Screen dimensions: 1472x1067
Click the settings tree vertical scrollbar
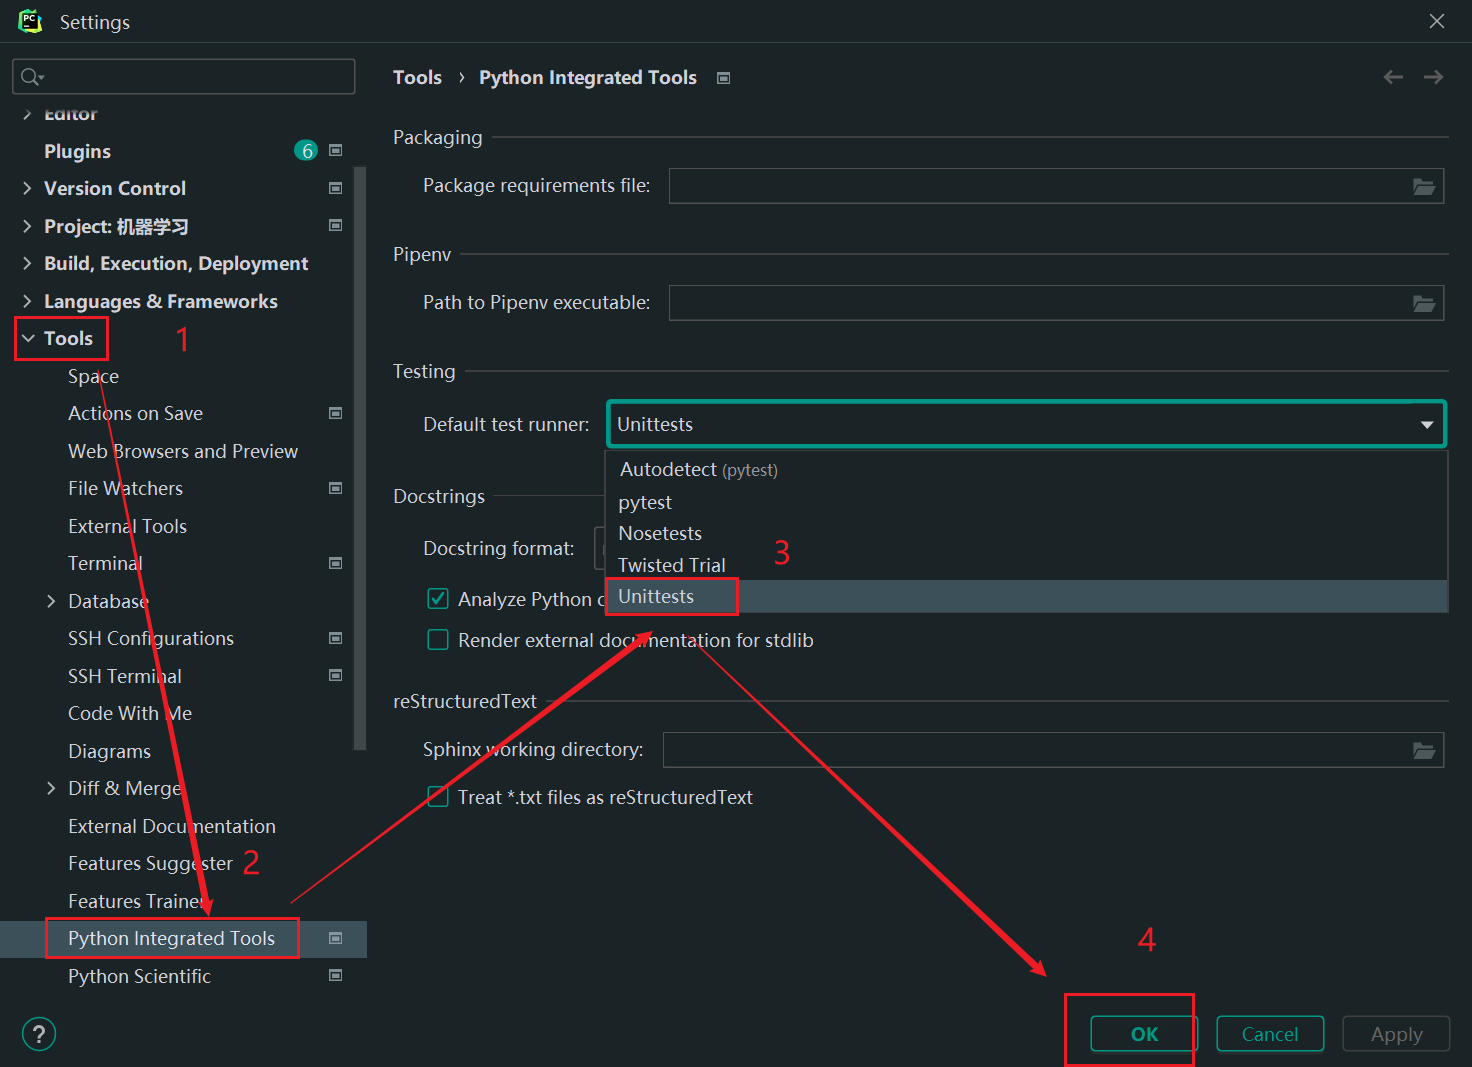click(x=360, y=458)
